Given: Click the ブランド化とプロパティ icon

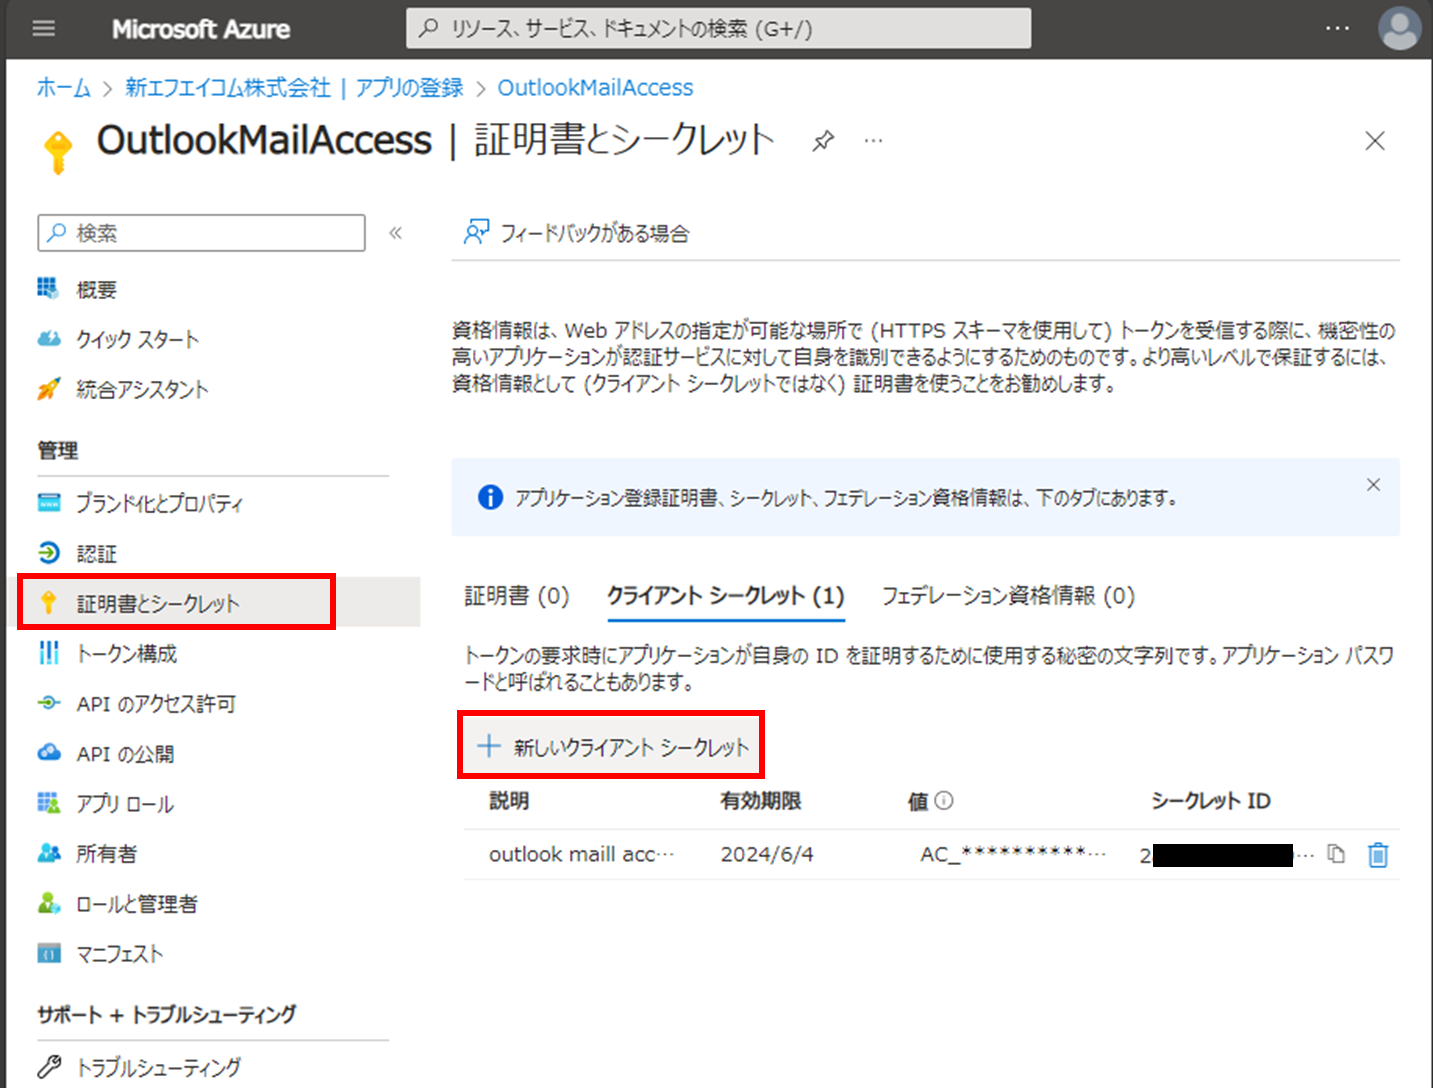Looking at the screenshot, I should pyautogui.click(x=49, y=502).
